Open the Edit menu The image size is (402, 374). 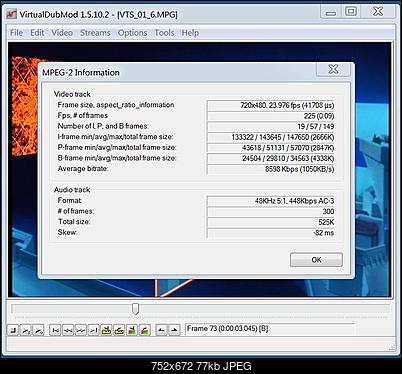pyautogui.click(x=37, y=33)
